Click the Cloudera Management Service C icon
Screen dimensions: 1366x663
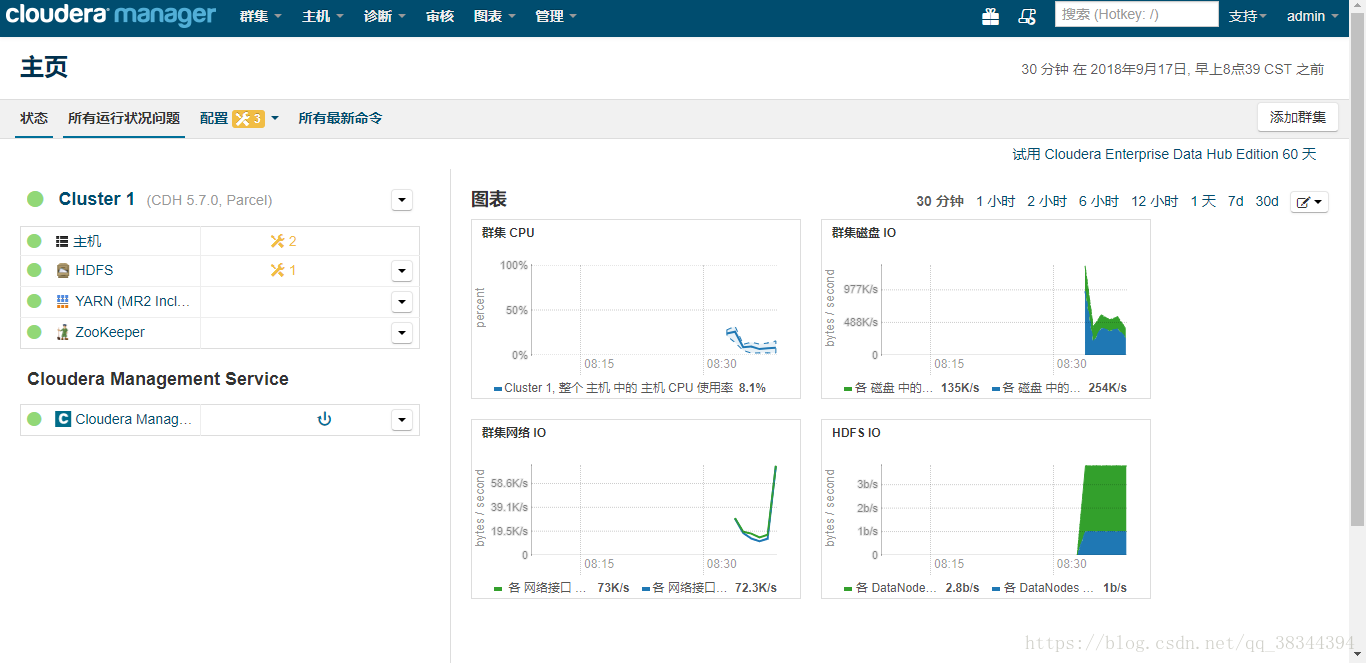point(63,419)
